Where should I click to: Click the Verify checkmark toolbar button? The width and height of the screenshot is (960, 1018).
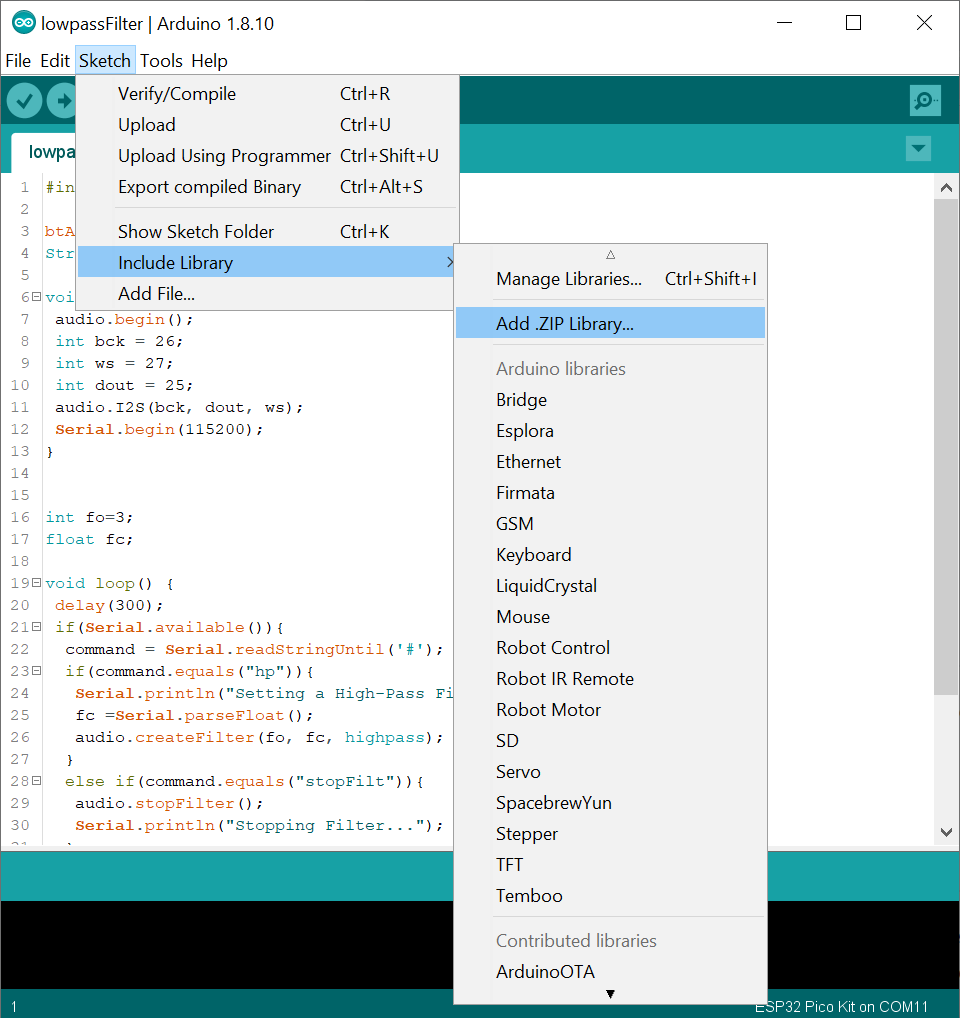click(25, 101)
